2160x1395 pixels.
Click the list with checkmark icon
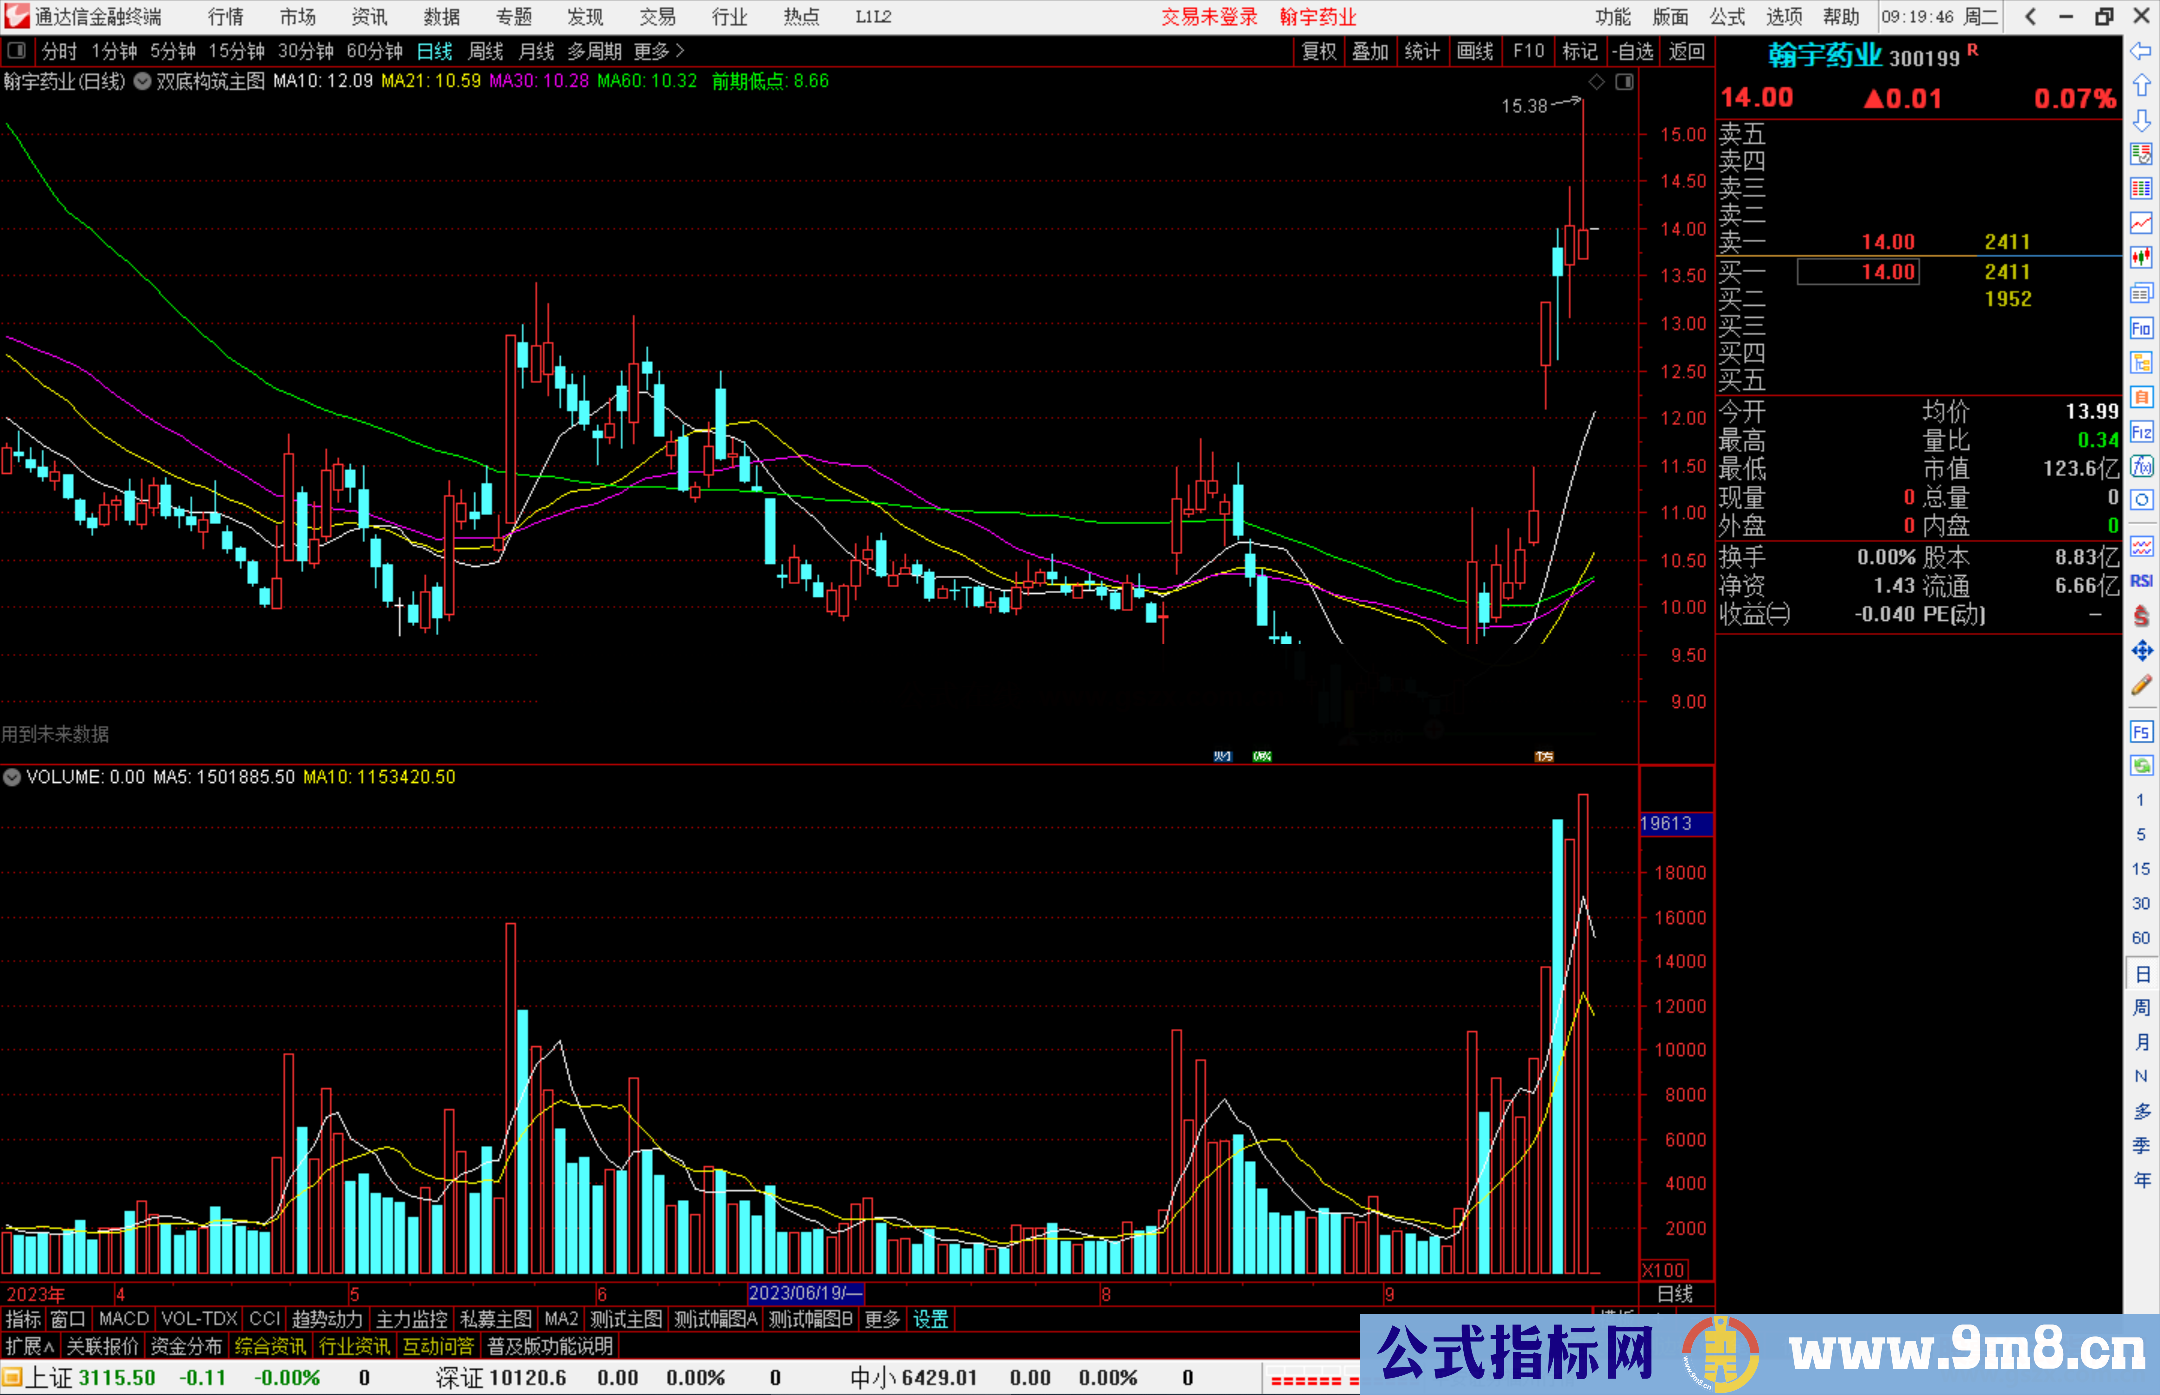click(2141, 154)
